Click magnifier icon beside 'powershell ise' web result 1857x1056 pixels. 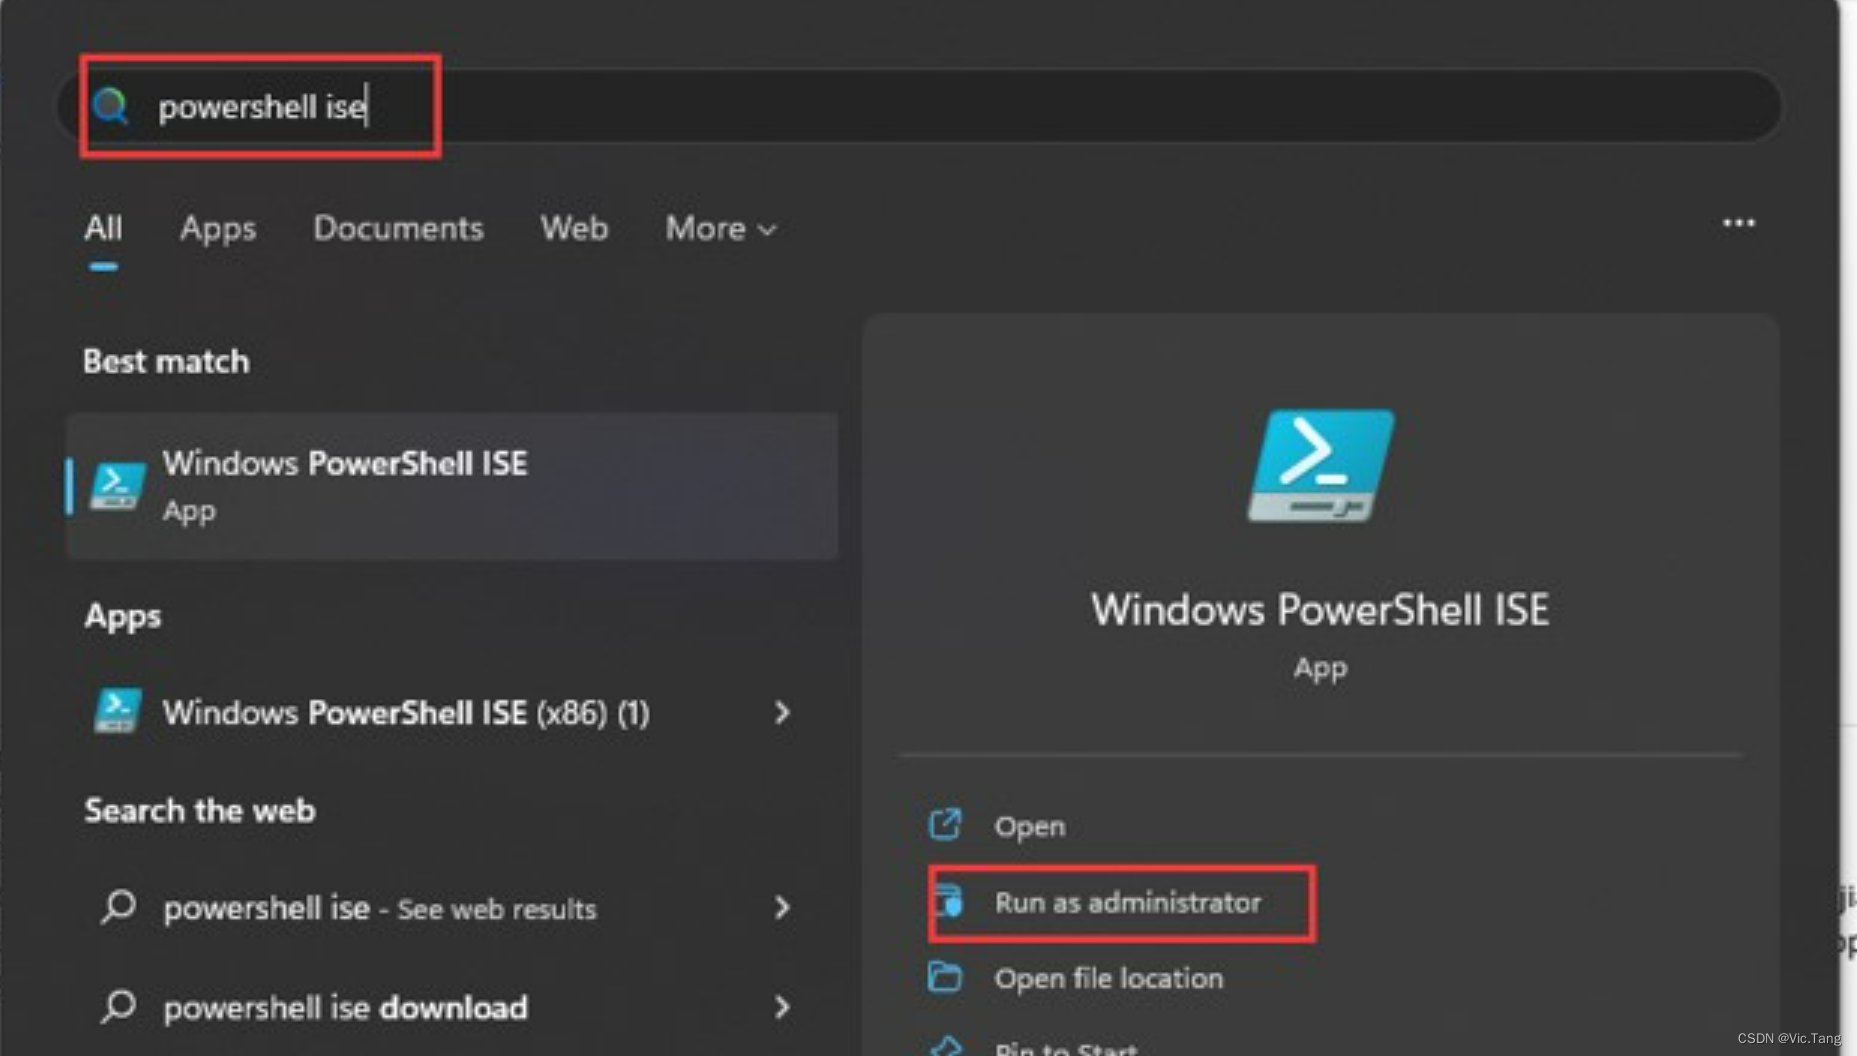[118, 907]
